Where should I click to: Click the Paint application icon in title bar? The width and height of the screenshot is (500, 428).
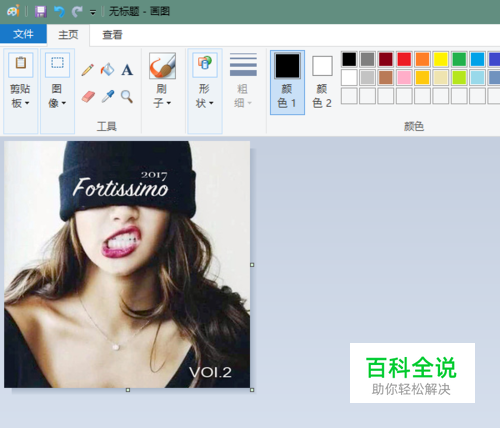point(13,12)
